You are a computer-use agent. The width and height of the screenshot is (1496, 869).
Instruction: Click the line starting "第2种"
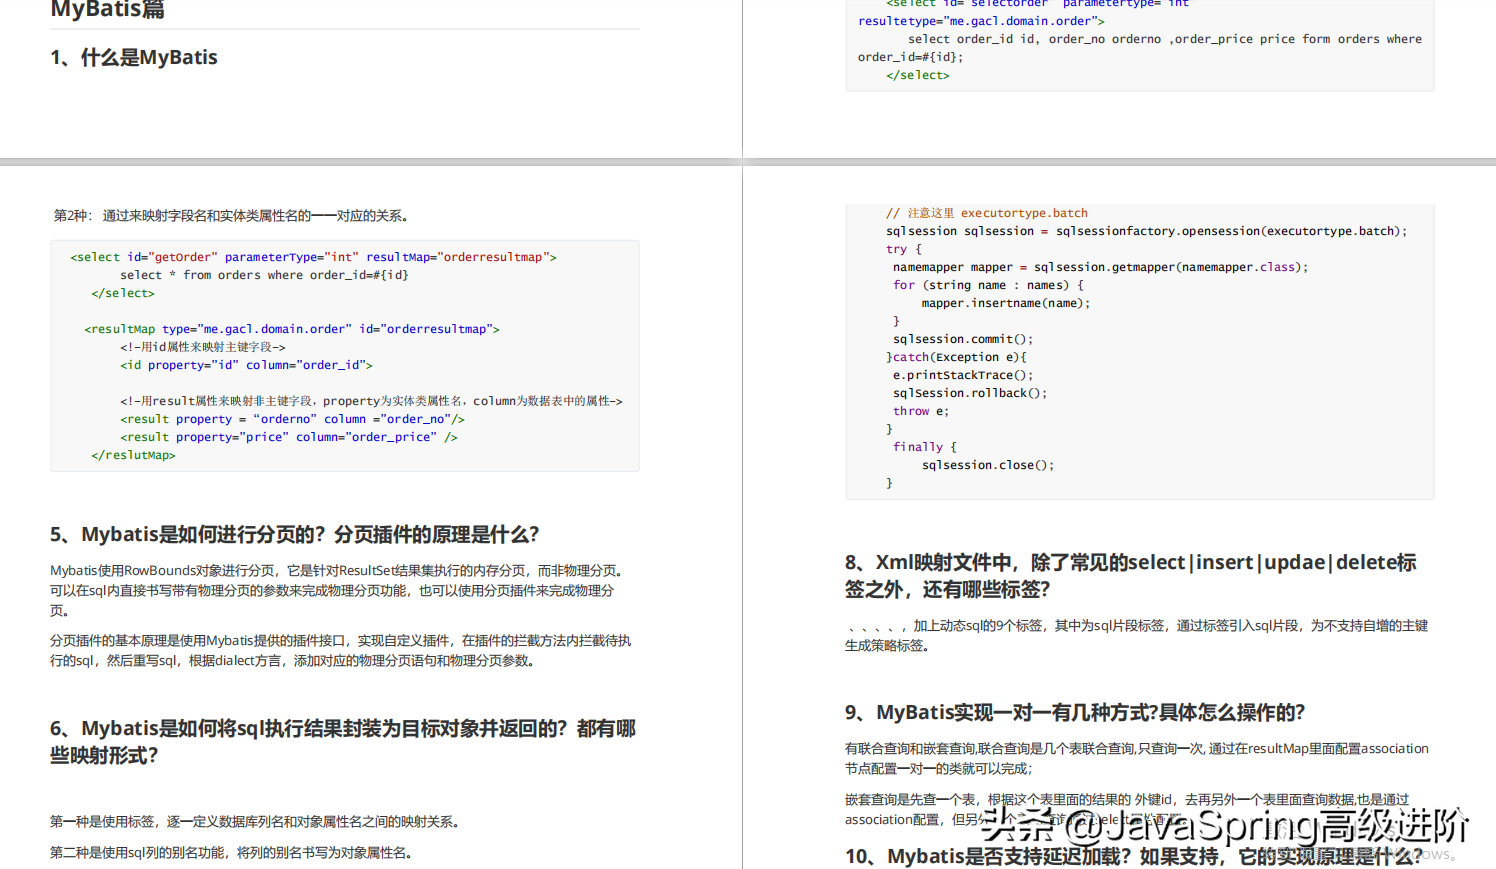tap(231, 215)
